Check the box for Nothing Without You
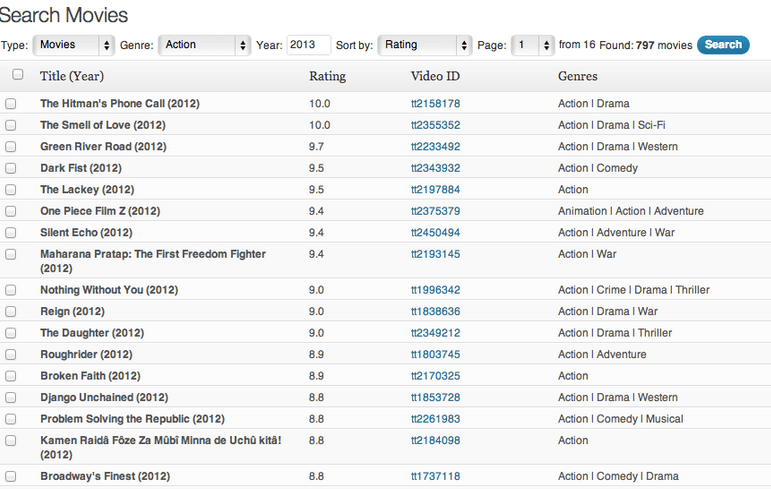 coord(10,290)
